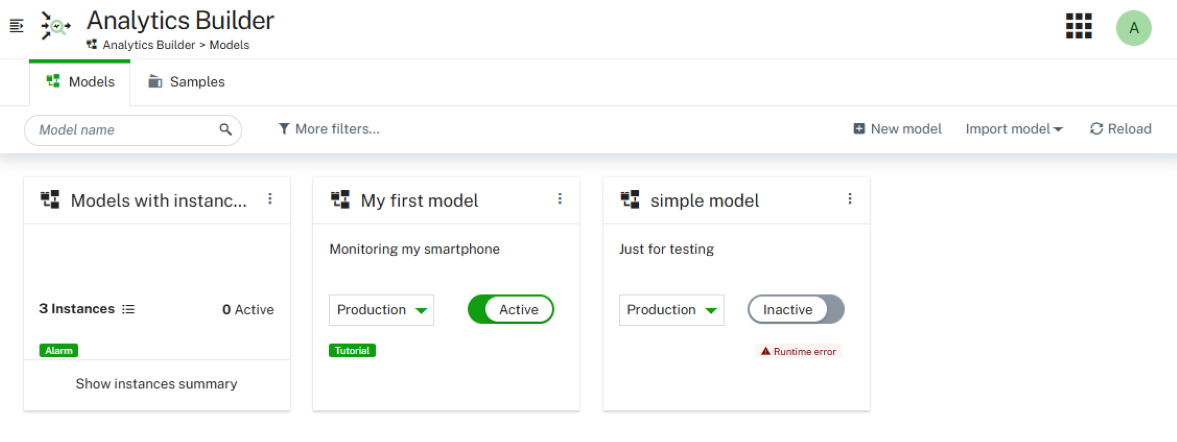Image resolution: width=1177 pixels, height=442 pixels.
Task: Click the 'Models with instanc...' card title
Action: click(x=158, y=200)
